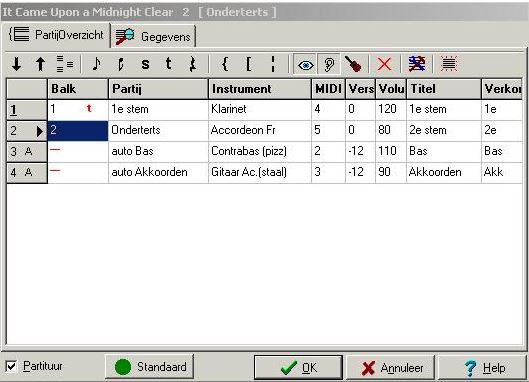529x382 pixels.
Task: Click the square bracket icon
Action: click(249, 63)
